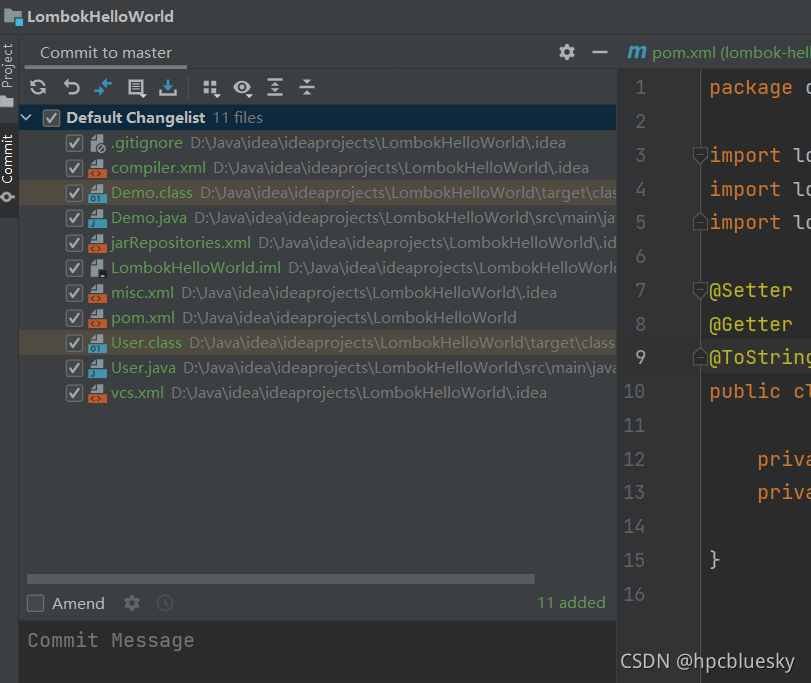
Task: Select the pom.xml file row
Action: [x=318, y=318]
